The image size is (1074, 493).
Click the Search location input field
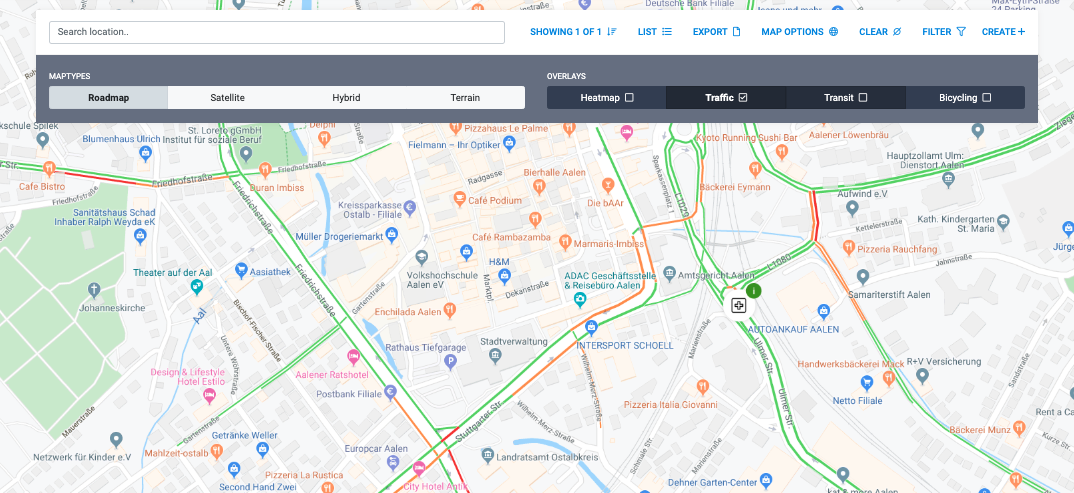277,32
